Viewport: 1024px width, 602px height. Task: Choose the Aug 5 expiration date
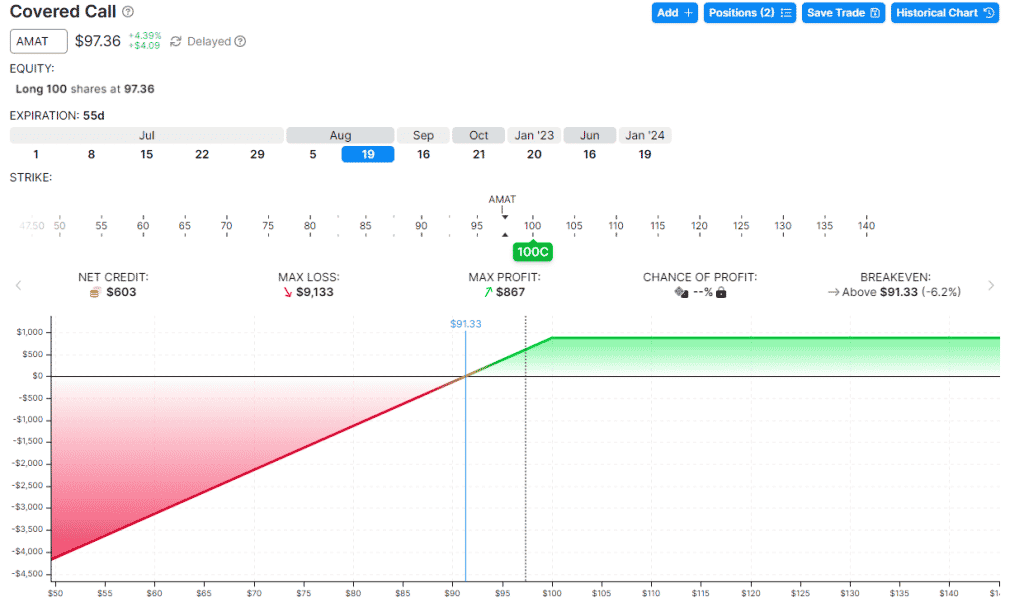click(313, 154)
